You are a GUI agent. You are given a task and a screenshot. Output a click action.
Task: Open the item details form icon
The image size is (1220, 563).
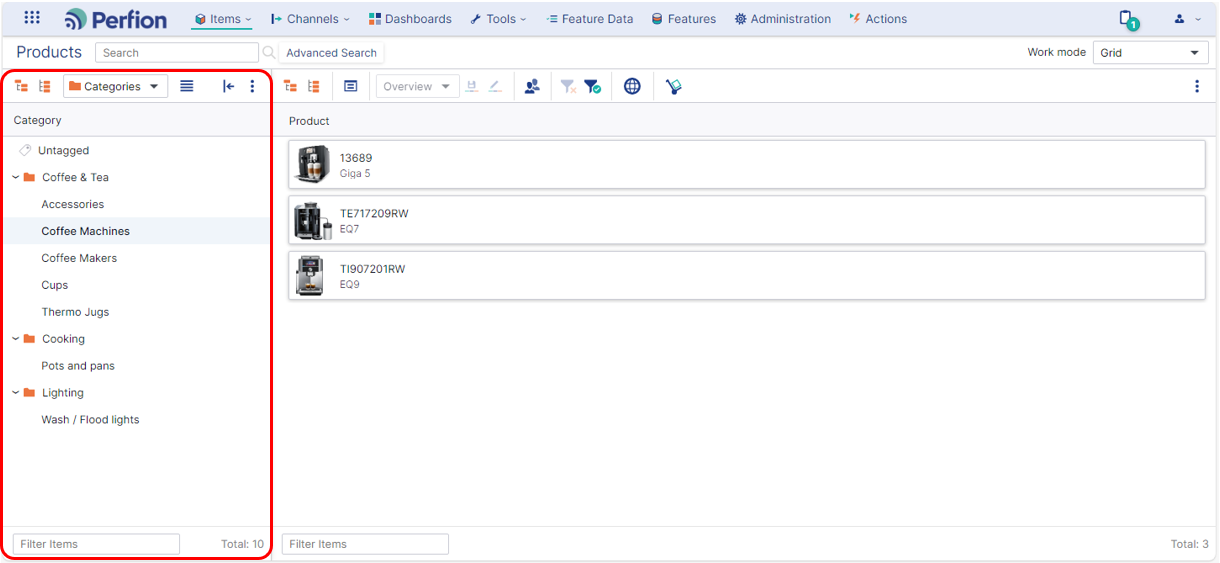350,86
